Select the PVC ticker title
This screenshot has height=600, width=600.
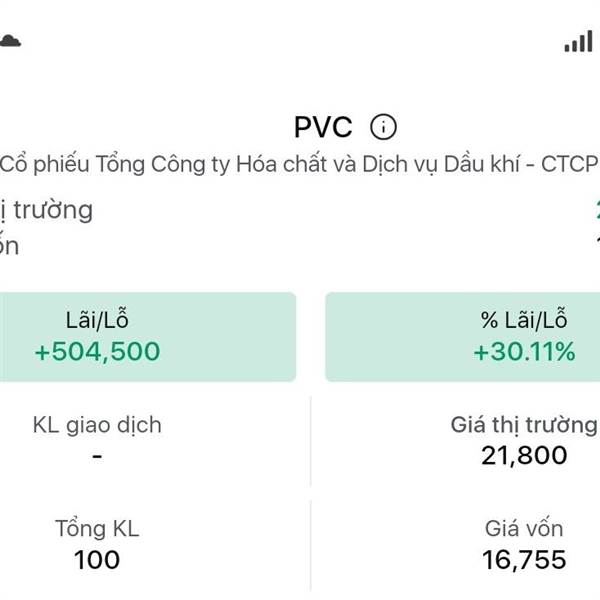coord(324,127)
